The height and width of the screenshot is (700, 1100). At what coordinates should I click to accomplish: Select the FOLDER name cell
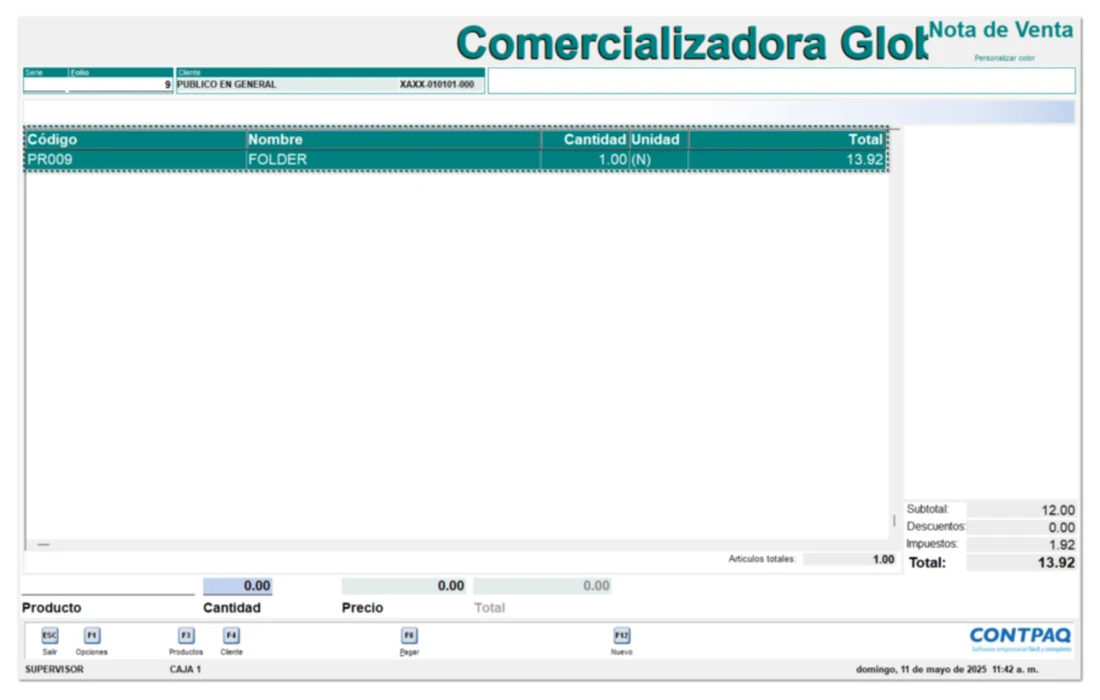tap(394, 159)
